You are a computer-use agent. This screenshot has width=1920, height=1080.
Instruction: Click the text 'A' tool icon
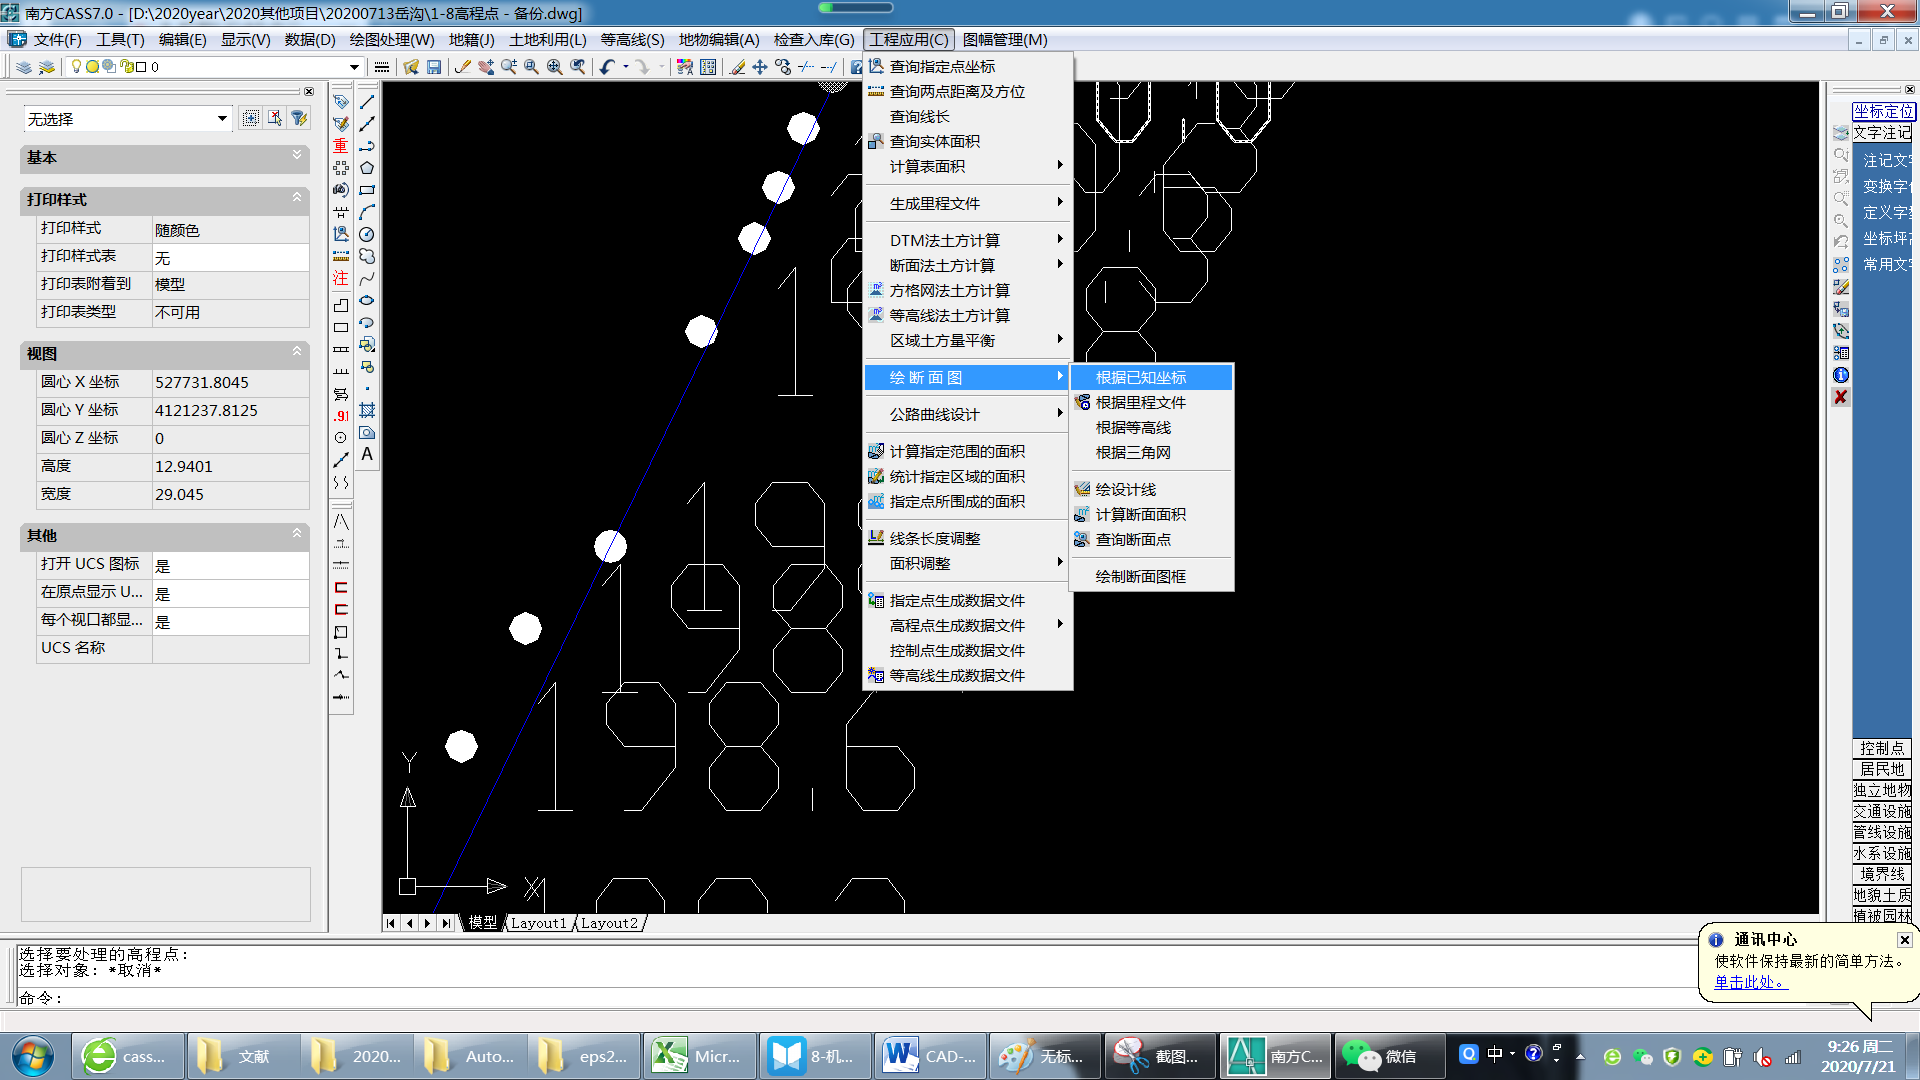tap(367, 454)
